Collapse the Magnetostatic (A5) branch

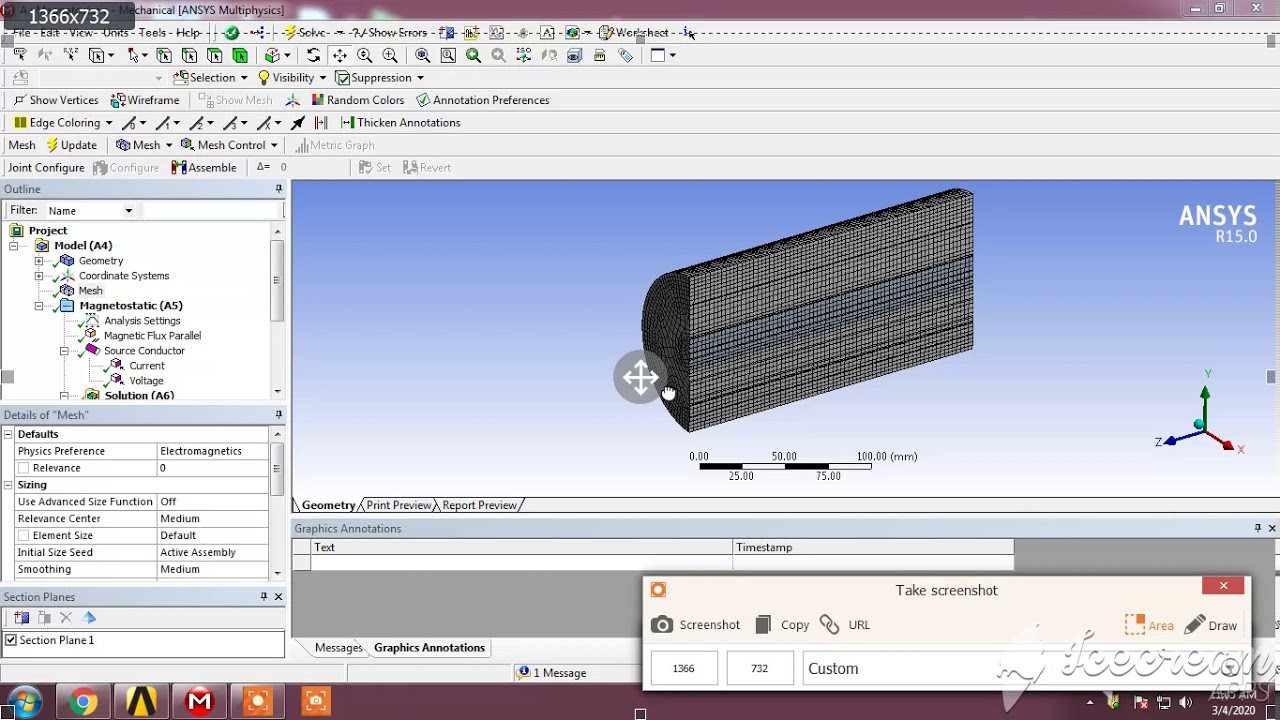pos(39,306)
